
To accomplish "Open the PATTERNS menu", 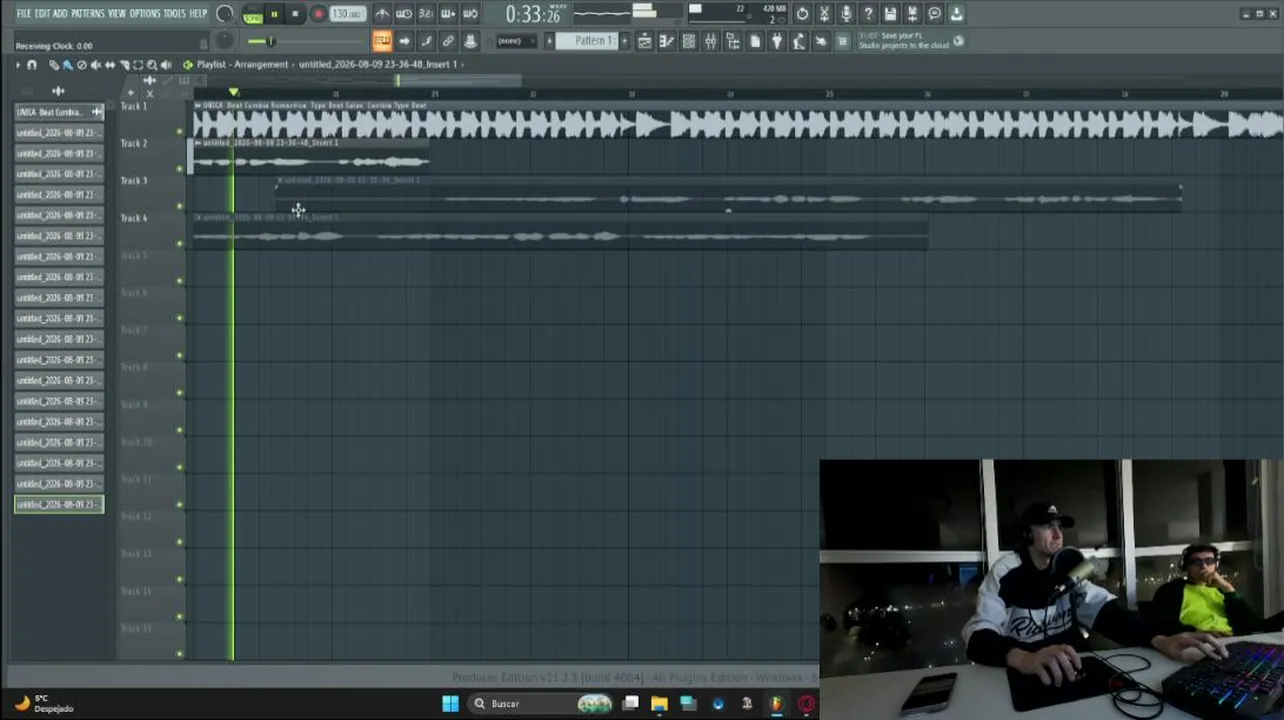I will point(88,13).
